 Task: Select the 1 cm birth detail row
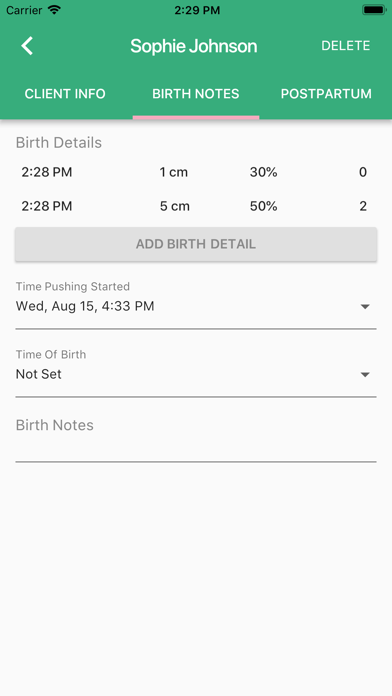point(196,172)
